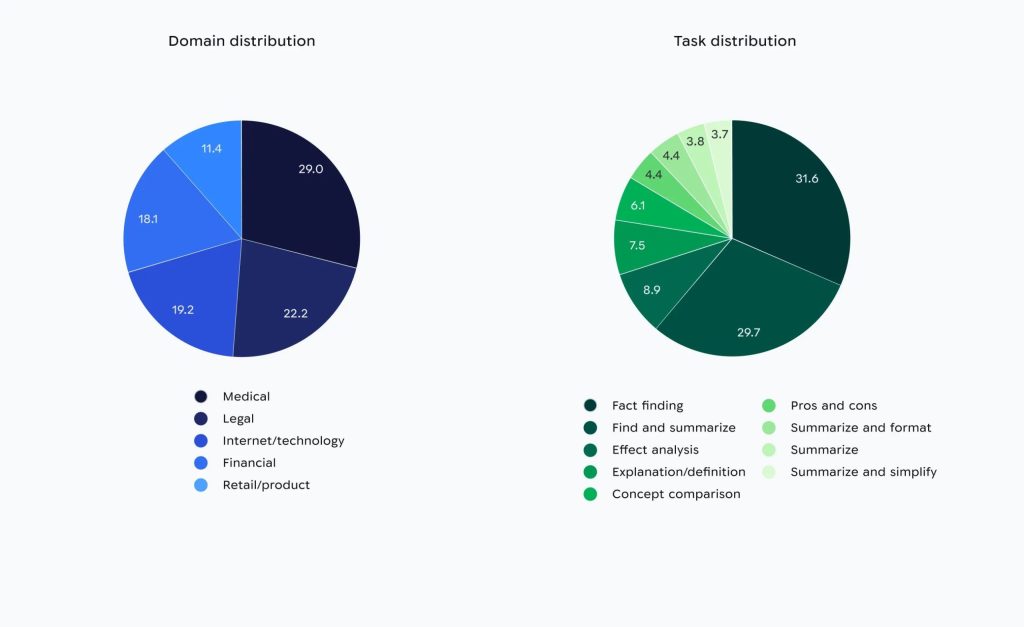Click the Domain distribution chart title
Screen dimensions: 1024x627
pos(241,41)
